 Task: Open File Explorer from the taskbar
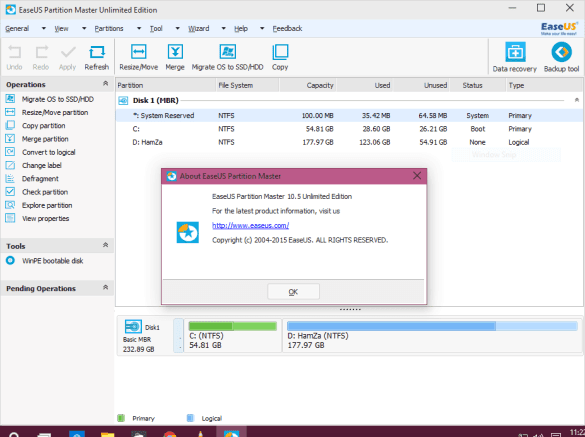click(107, 434)
